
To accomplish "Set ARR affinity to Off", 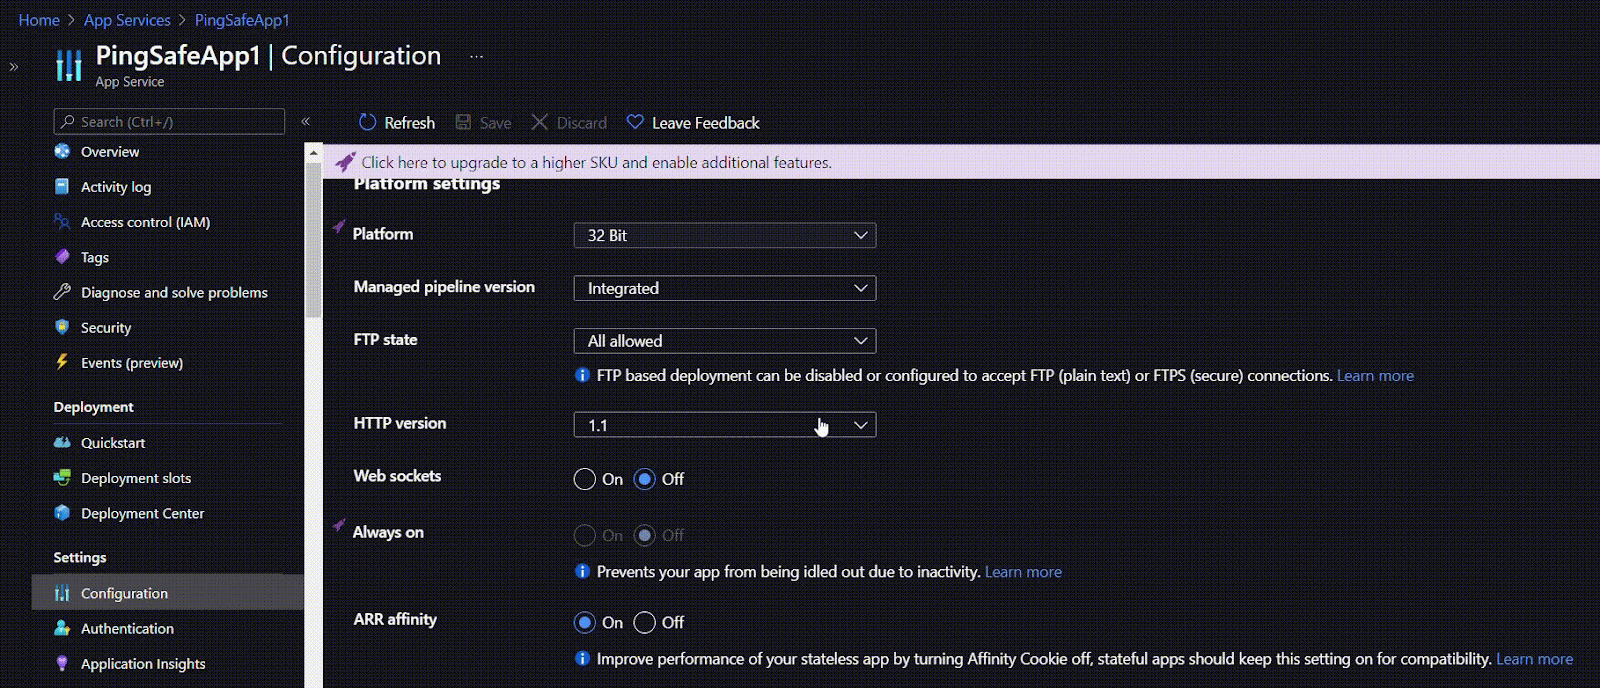I will pyautogui.click(x=645, y=622).
